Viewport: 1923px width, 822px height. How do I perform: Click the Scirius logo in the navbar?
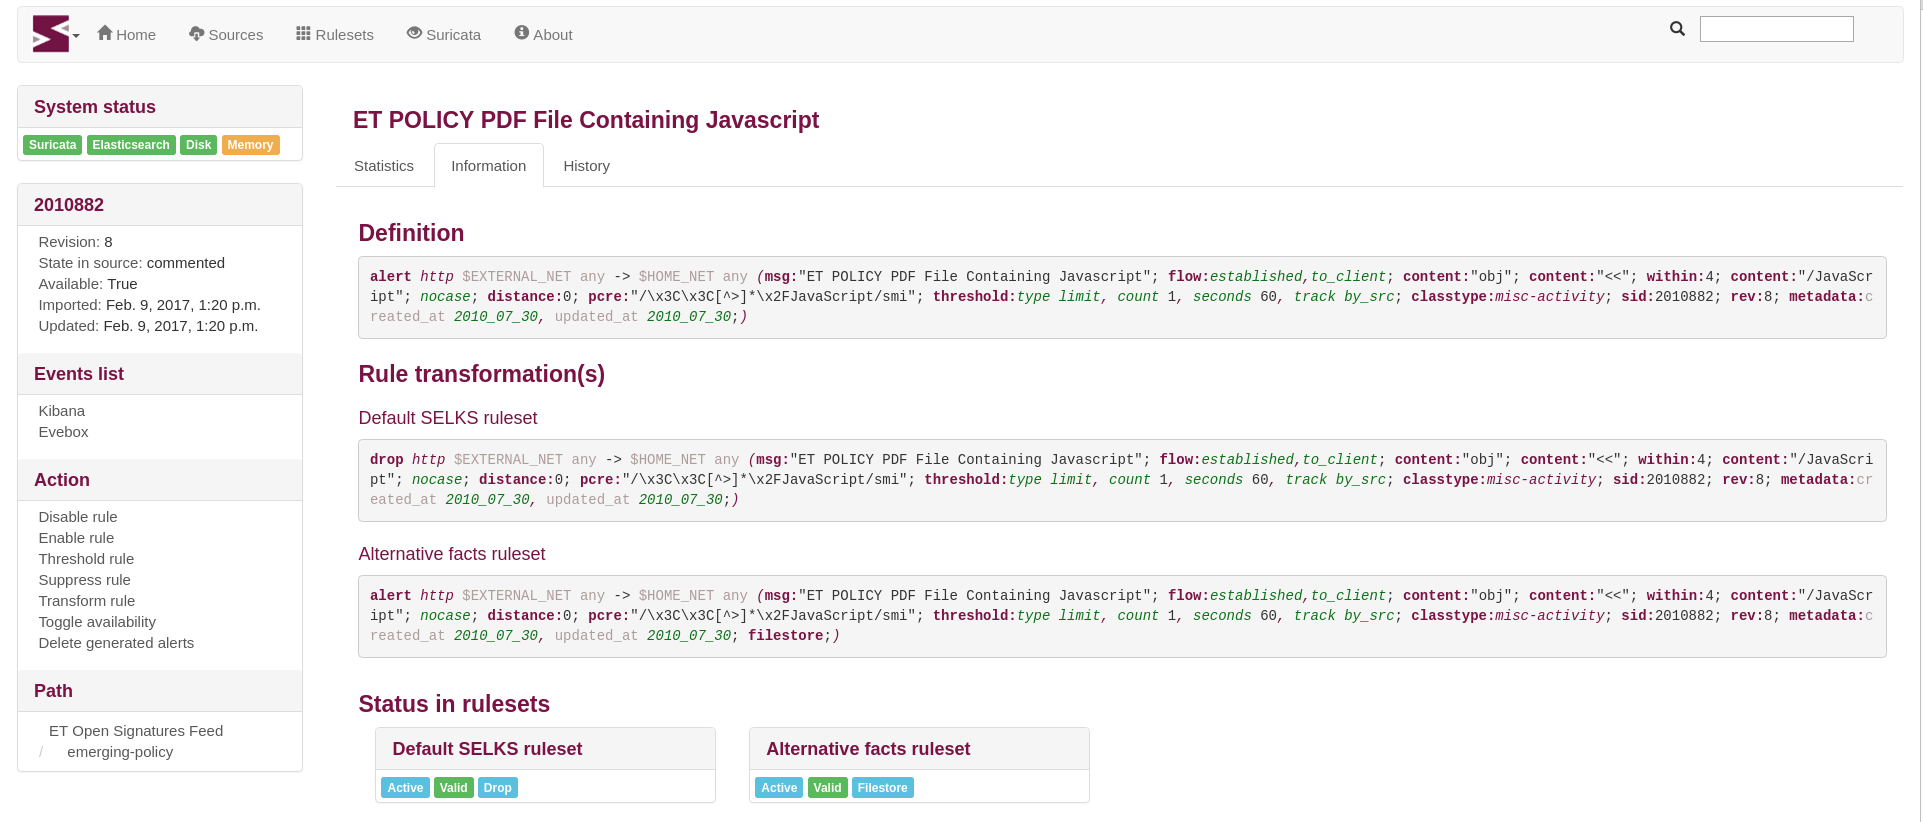pos(51,34)
